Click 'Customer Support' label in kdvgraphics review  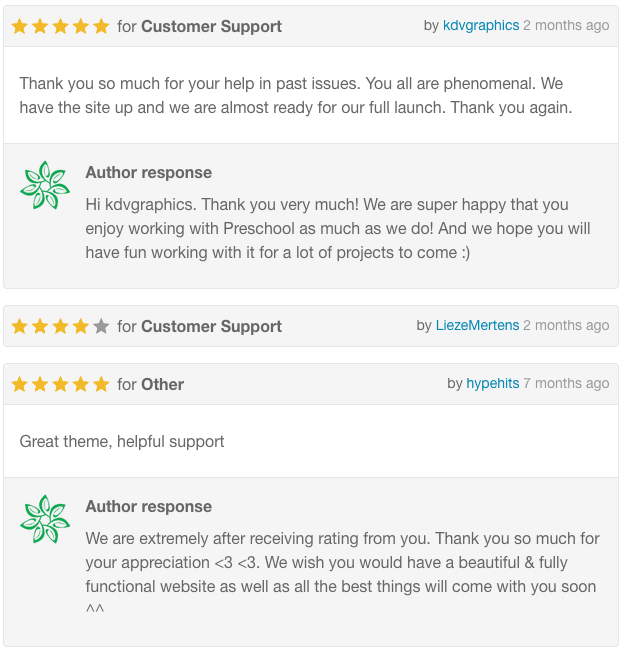click(211, 27)
